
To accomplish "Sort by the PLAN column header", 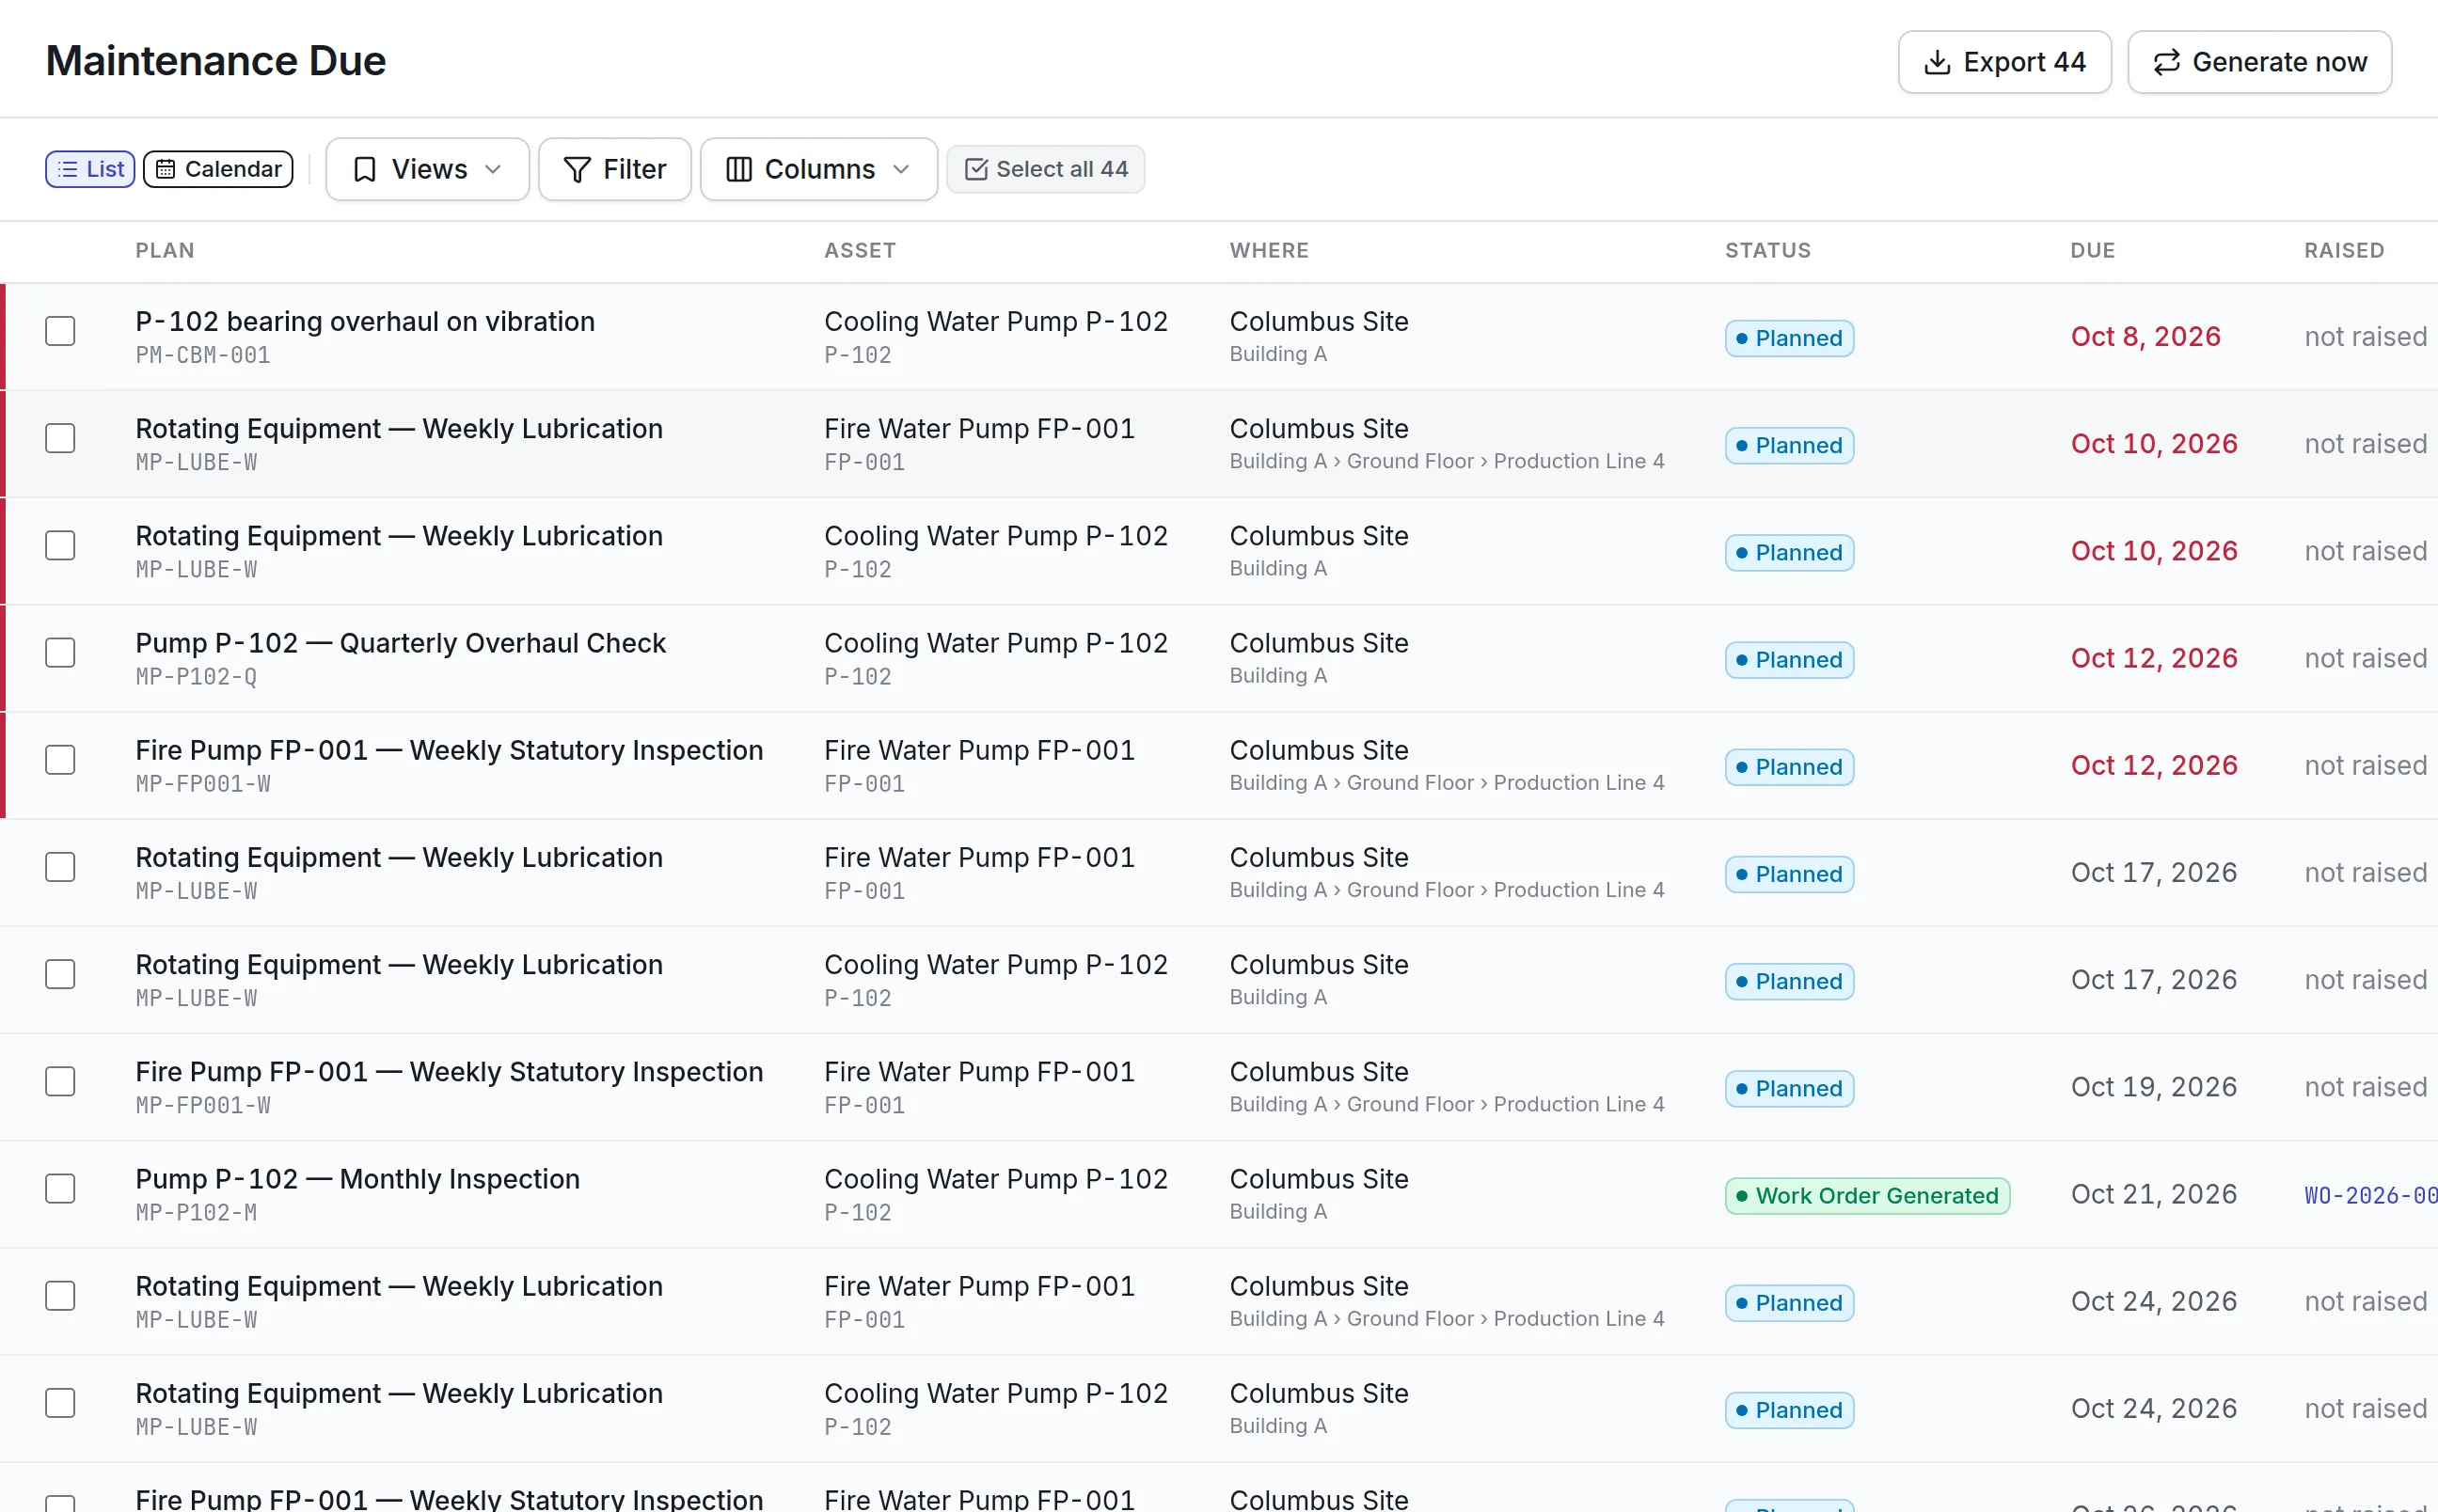I will click(x=165, y=250).
